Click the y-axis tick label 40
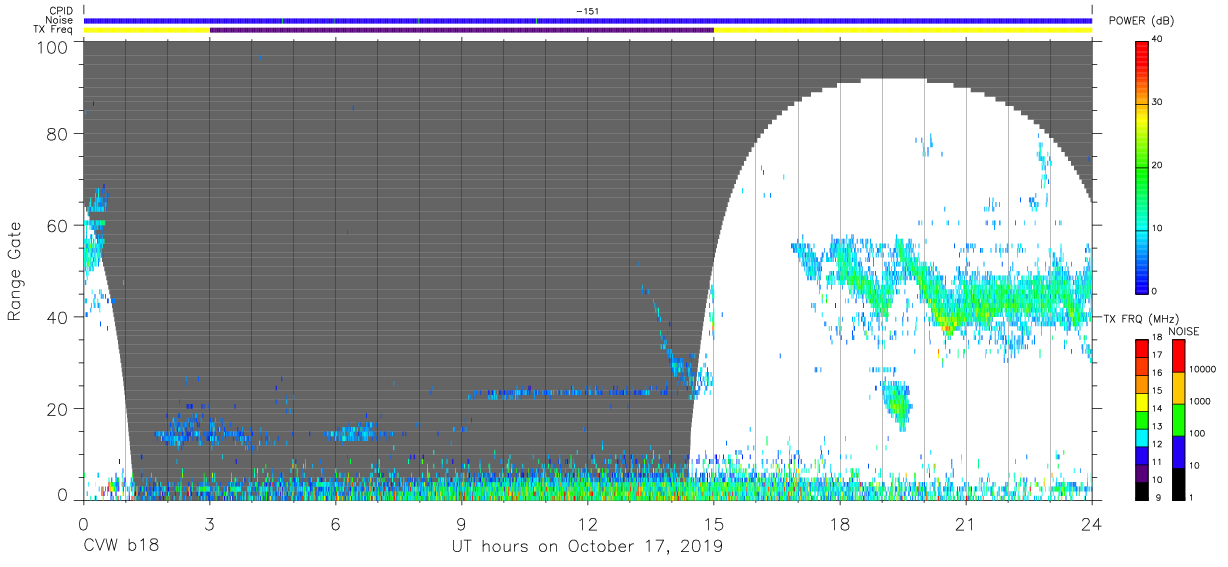Screen dimensions: 1228x567 [x=57, y=317]
